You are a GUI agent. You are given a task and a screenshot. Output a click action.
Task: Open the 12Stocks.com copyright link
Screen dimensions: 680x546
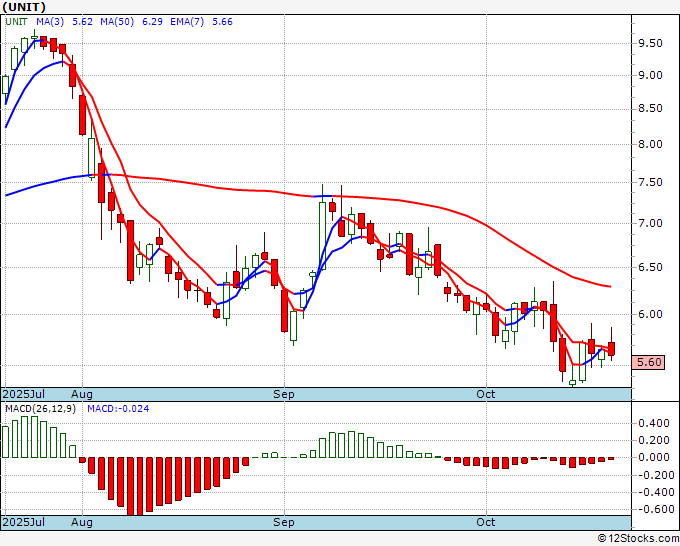(638, 539)
